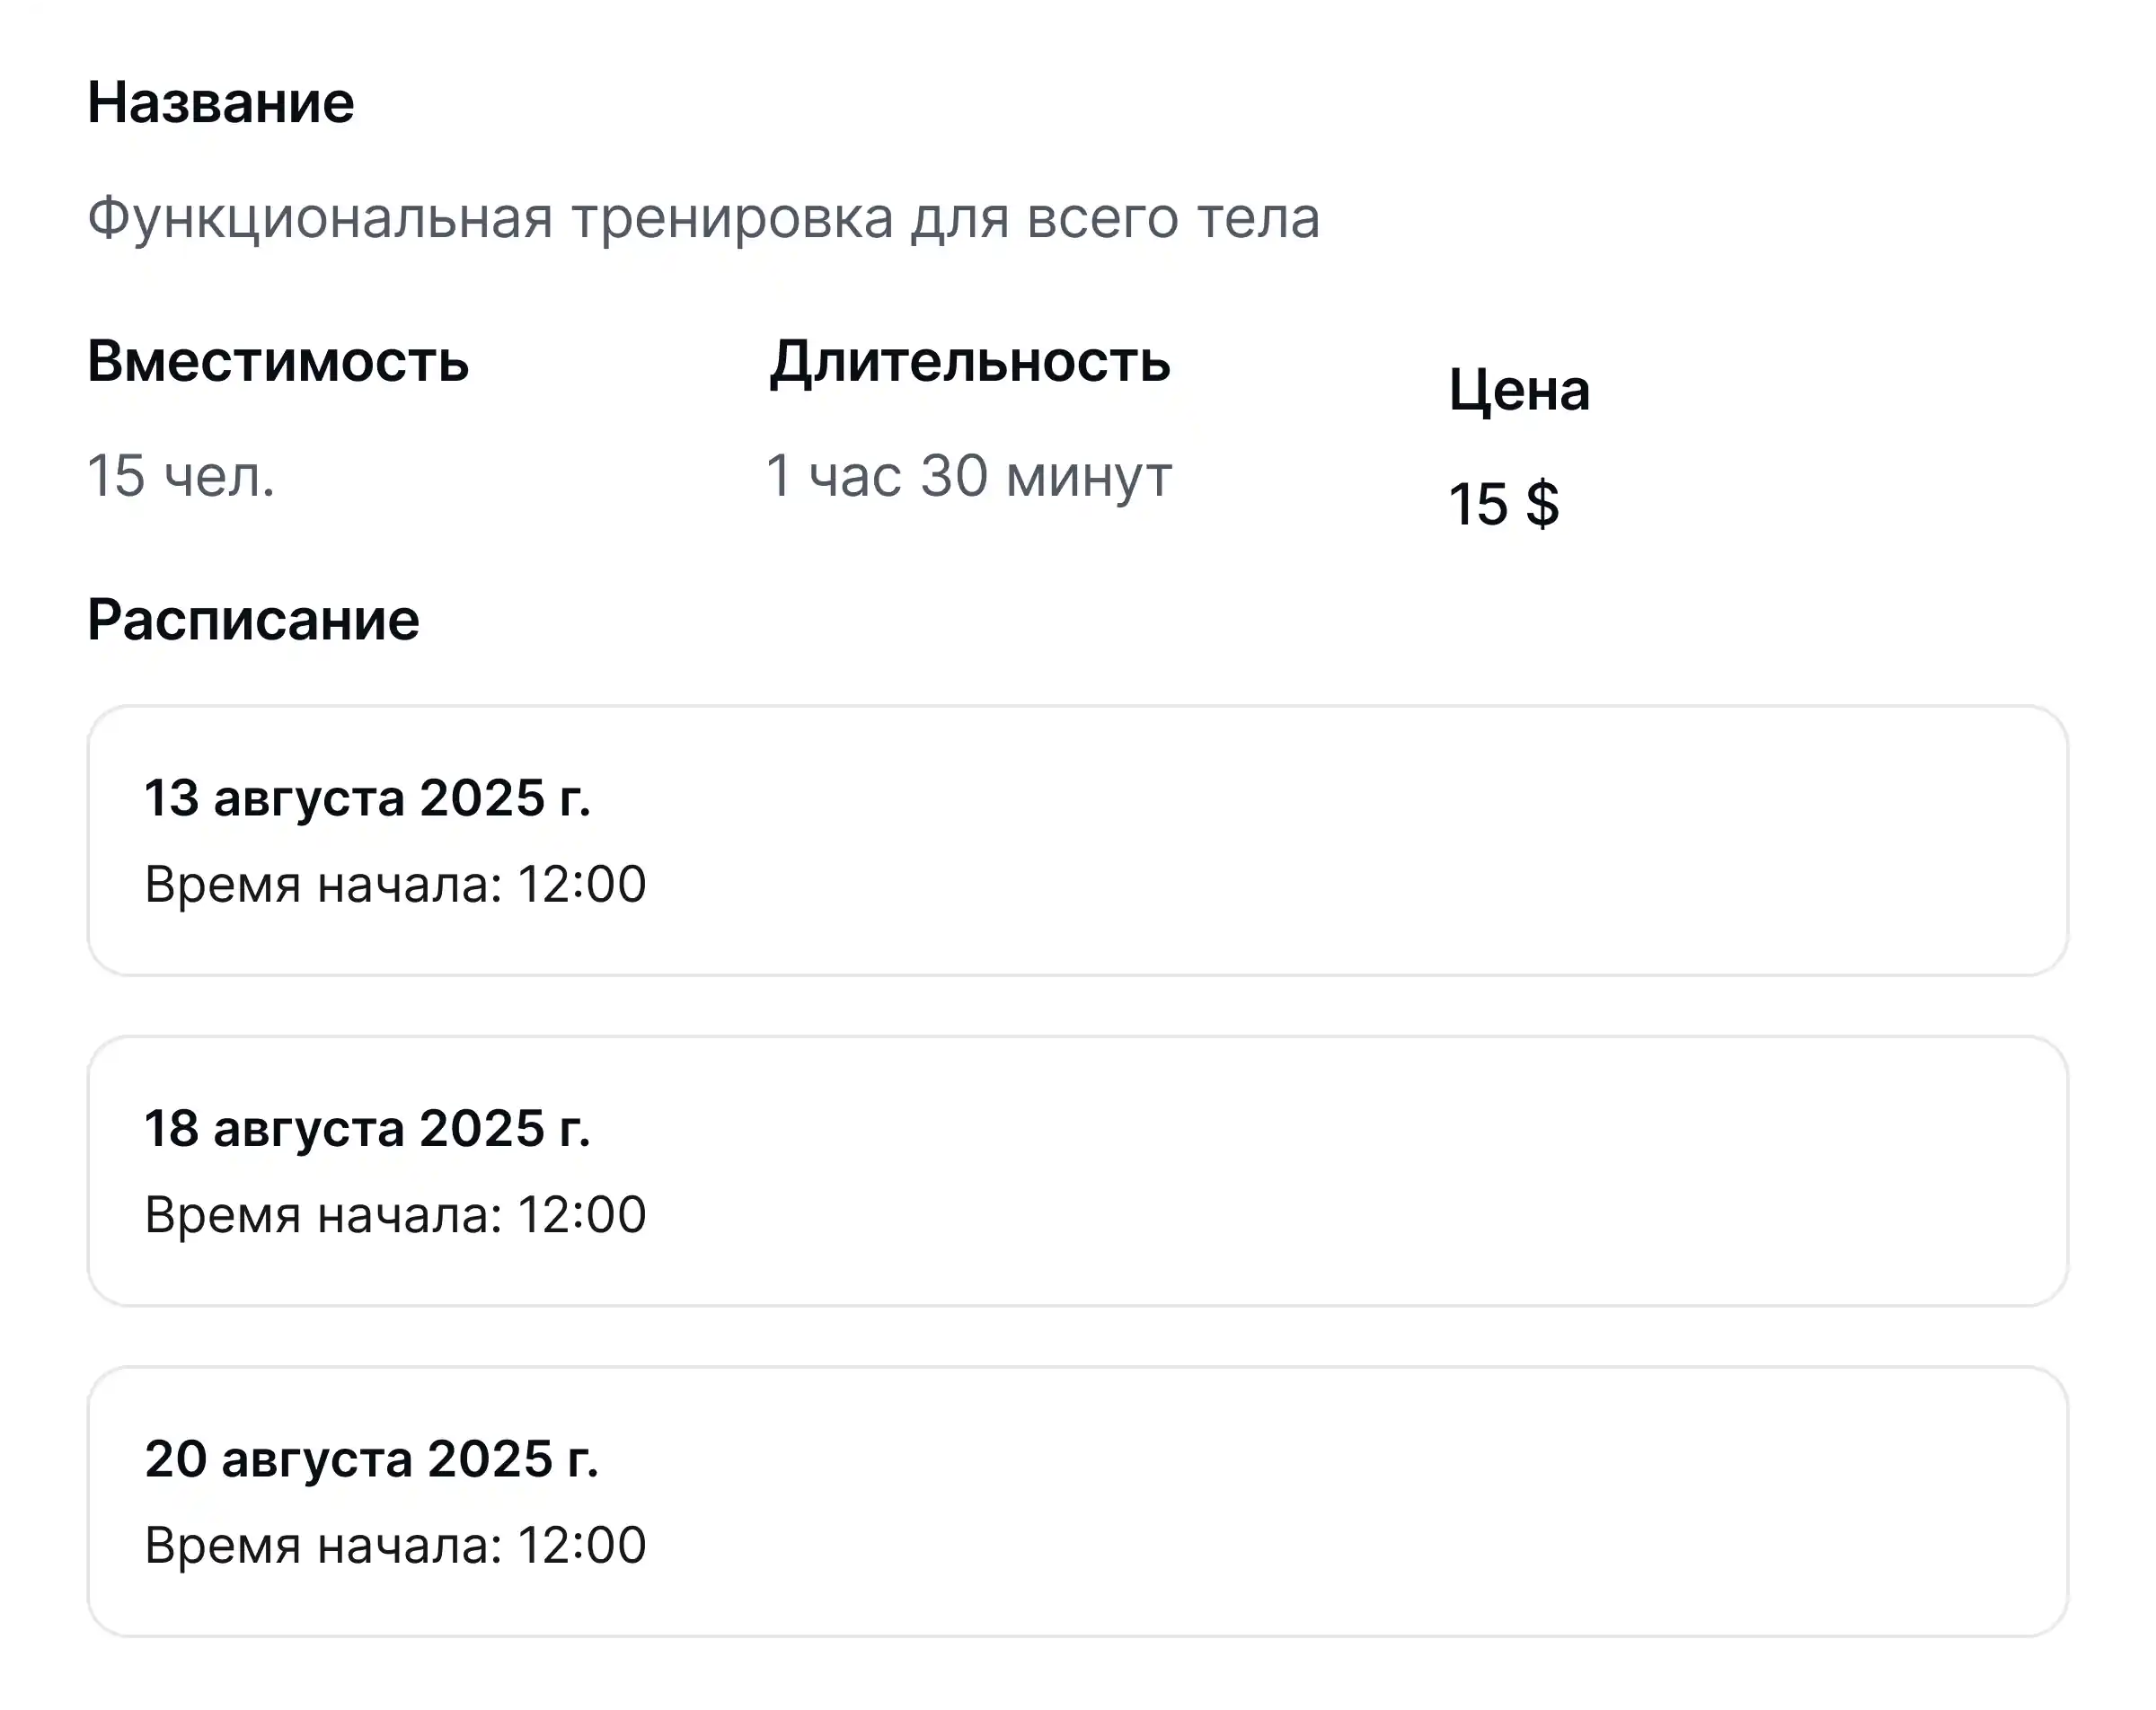Click the dollar sign in the price
This screenshot has width=2156, height=1710.
click(1542, 504)
